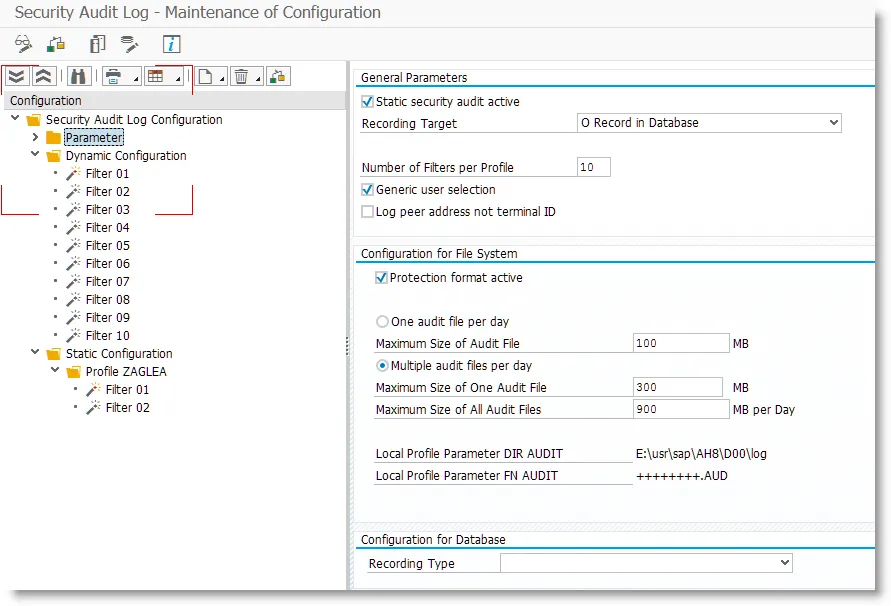Expand the Parameter folder node
891x606 pixels.
35,137
